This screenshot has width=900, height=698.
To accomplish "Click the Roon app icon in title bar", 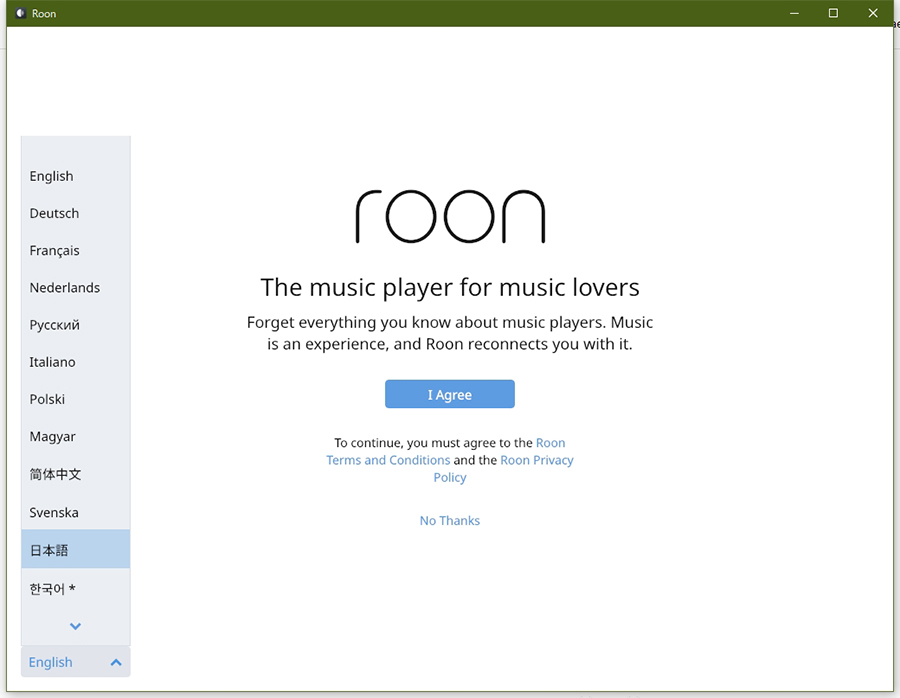I will click(x=19, y=13).
